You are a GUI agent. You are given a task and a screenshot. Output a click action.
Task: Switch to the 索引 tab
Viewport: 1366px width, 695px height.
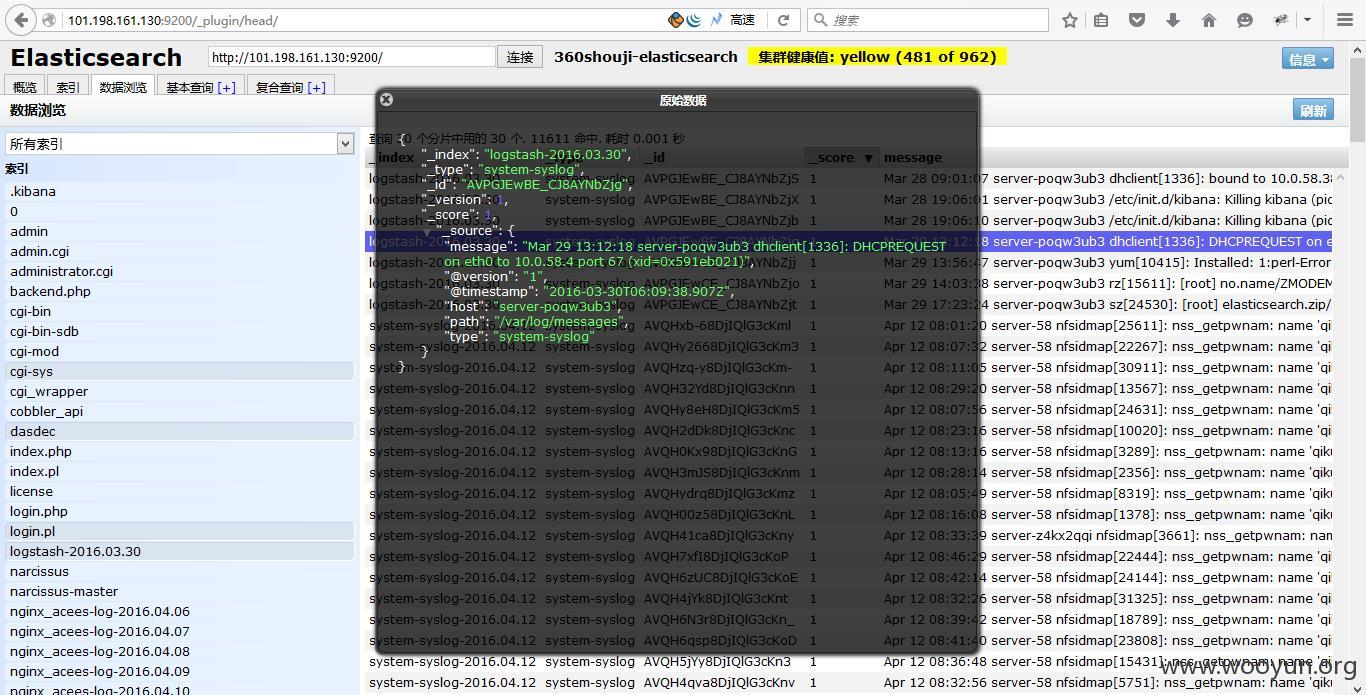pyautogui.click(x=68, y=88)
